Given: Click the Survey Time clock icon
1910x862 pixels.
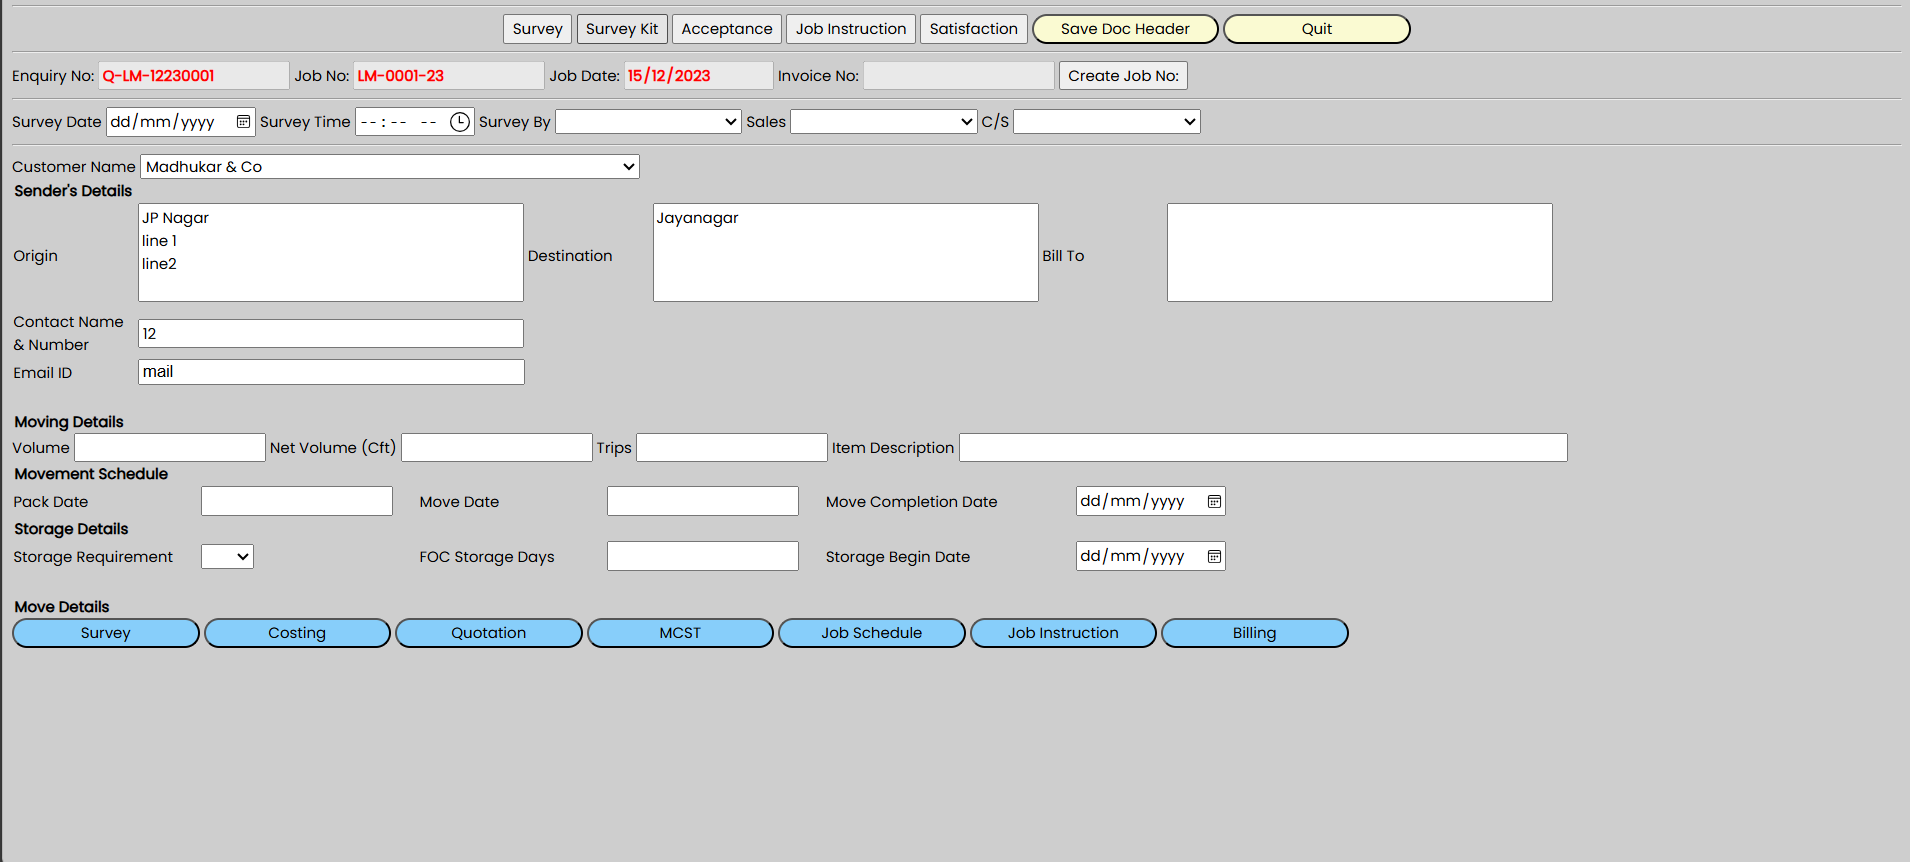Looking at the screenshot, I should 459,122.
